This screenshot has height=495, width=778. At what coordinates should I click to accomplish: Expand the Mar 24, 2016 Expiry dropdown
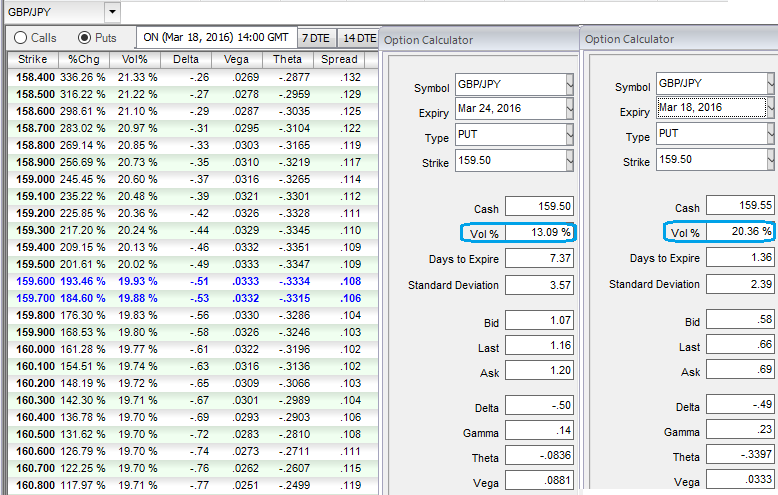pyautogui.click(x=570, y=108)
